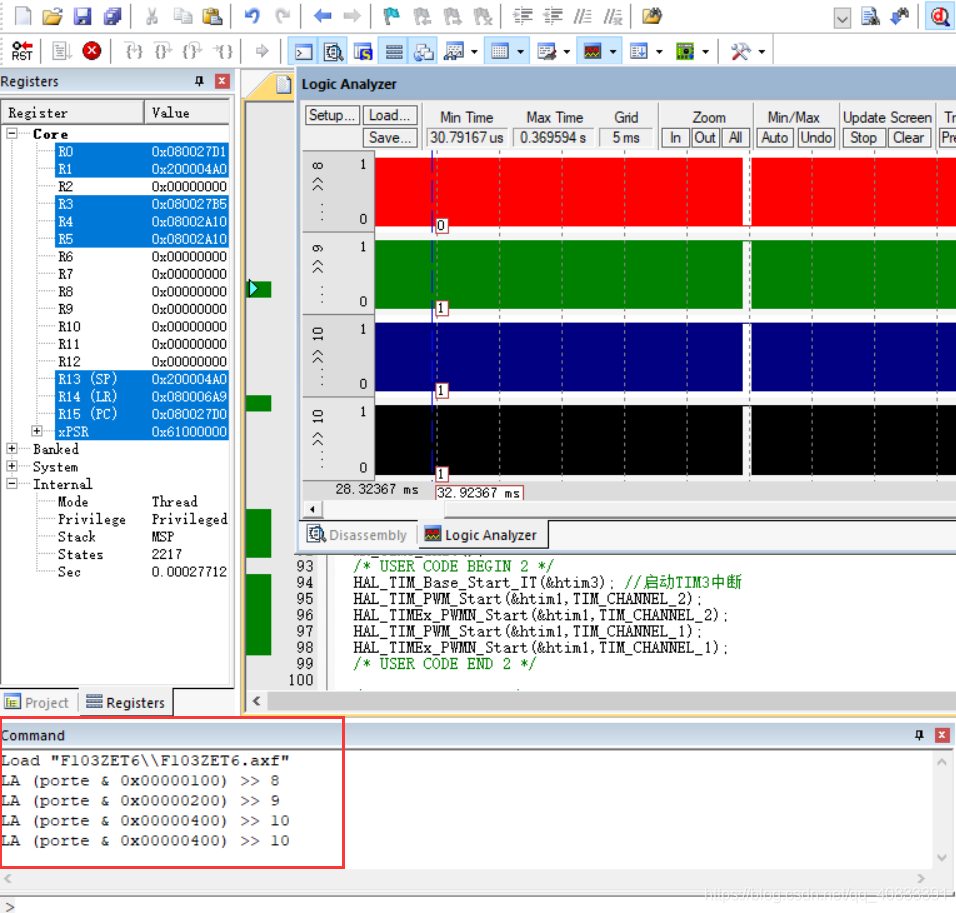Zoom Out on the Logic Analyzer
This screenshot has width=956, height=913.
(705, 138)
